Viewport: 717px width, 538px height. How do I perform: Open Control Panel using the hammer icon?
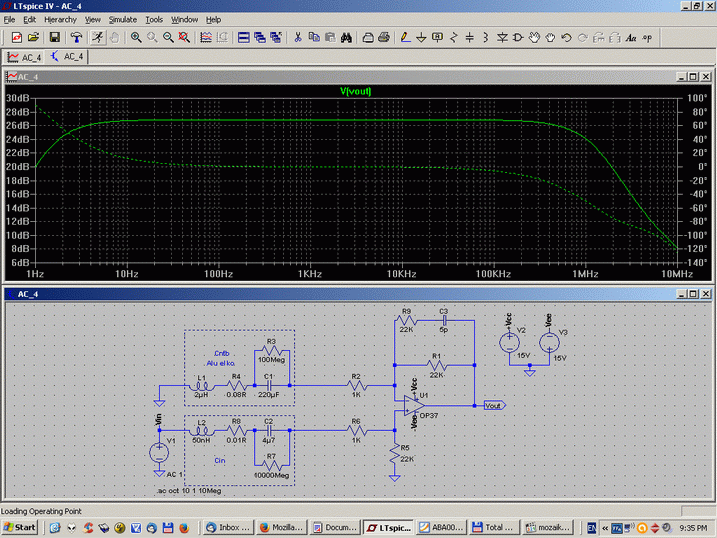(x=76, y=37)
